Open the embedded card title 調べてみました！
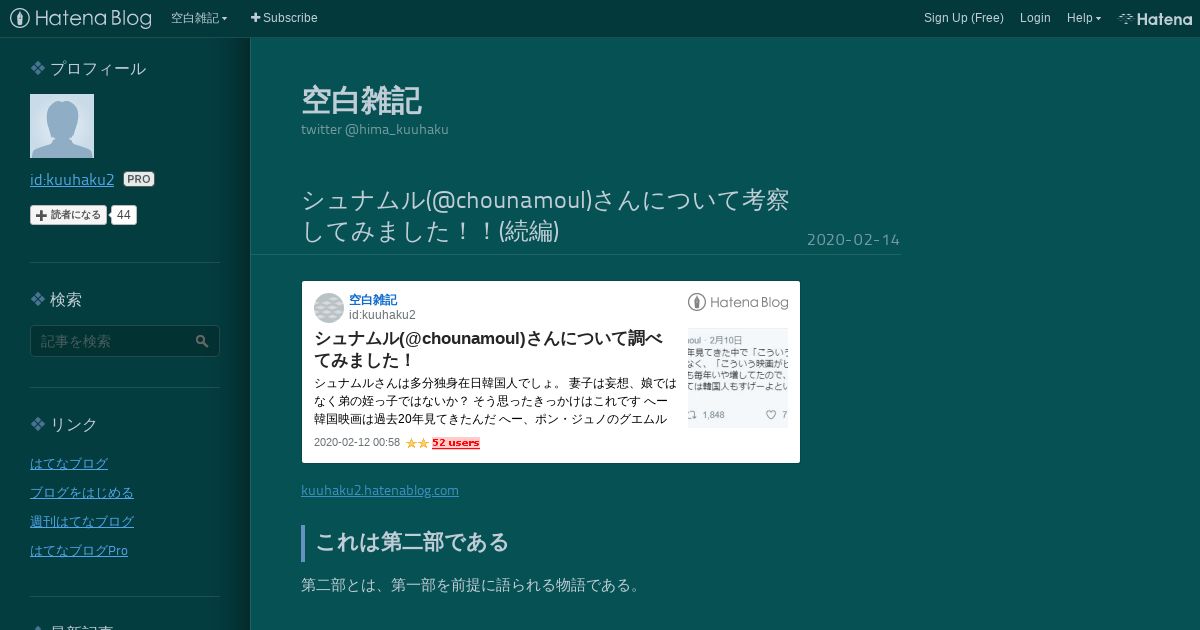This screenshot has width=1200, height=630. point(488,349)
